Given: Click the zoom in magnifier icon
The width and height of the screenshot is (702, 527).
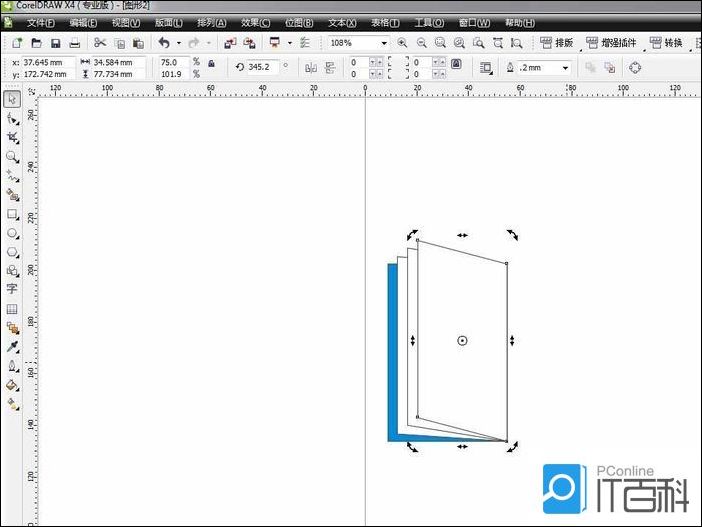Looking at the screenshot, I should click(x=402, y=43).
